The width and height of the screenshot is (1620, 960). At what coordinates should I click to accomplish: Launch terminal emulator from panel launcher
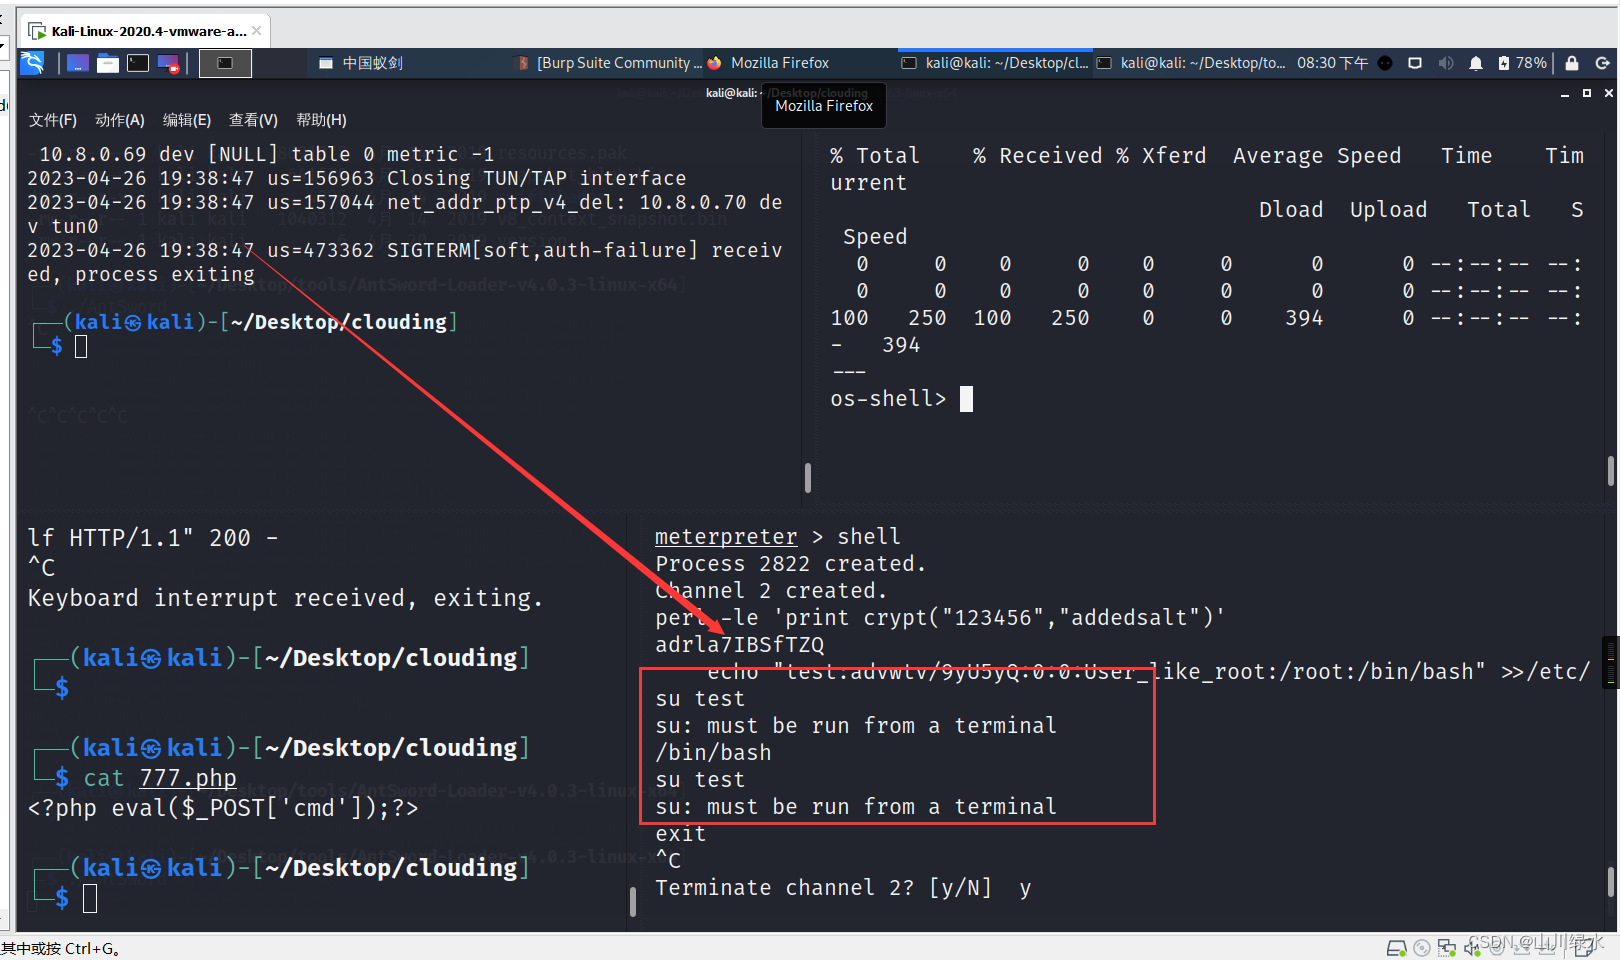point(138,63)
